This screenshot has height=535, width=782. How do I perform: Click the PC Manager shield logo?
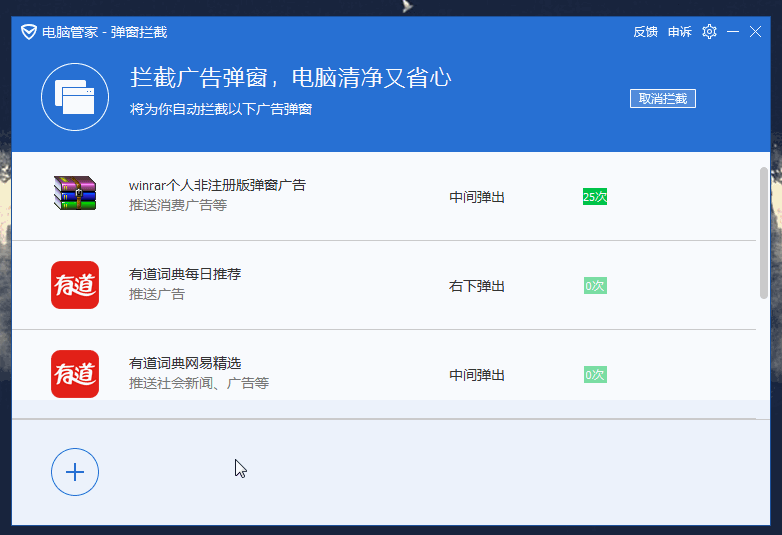pos(28,32)
